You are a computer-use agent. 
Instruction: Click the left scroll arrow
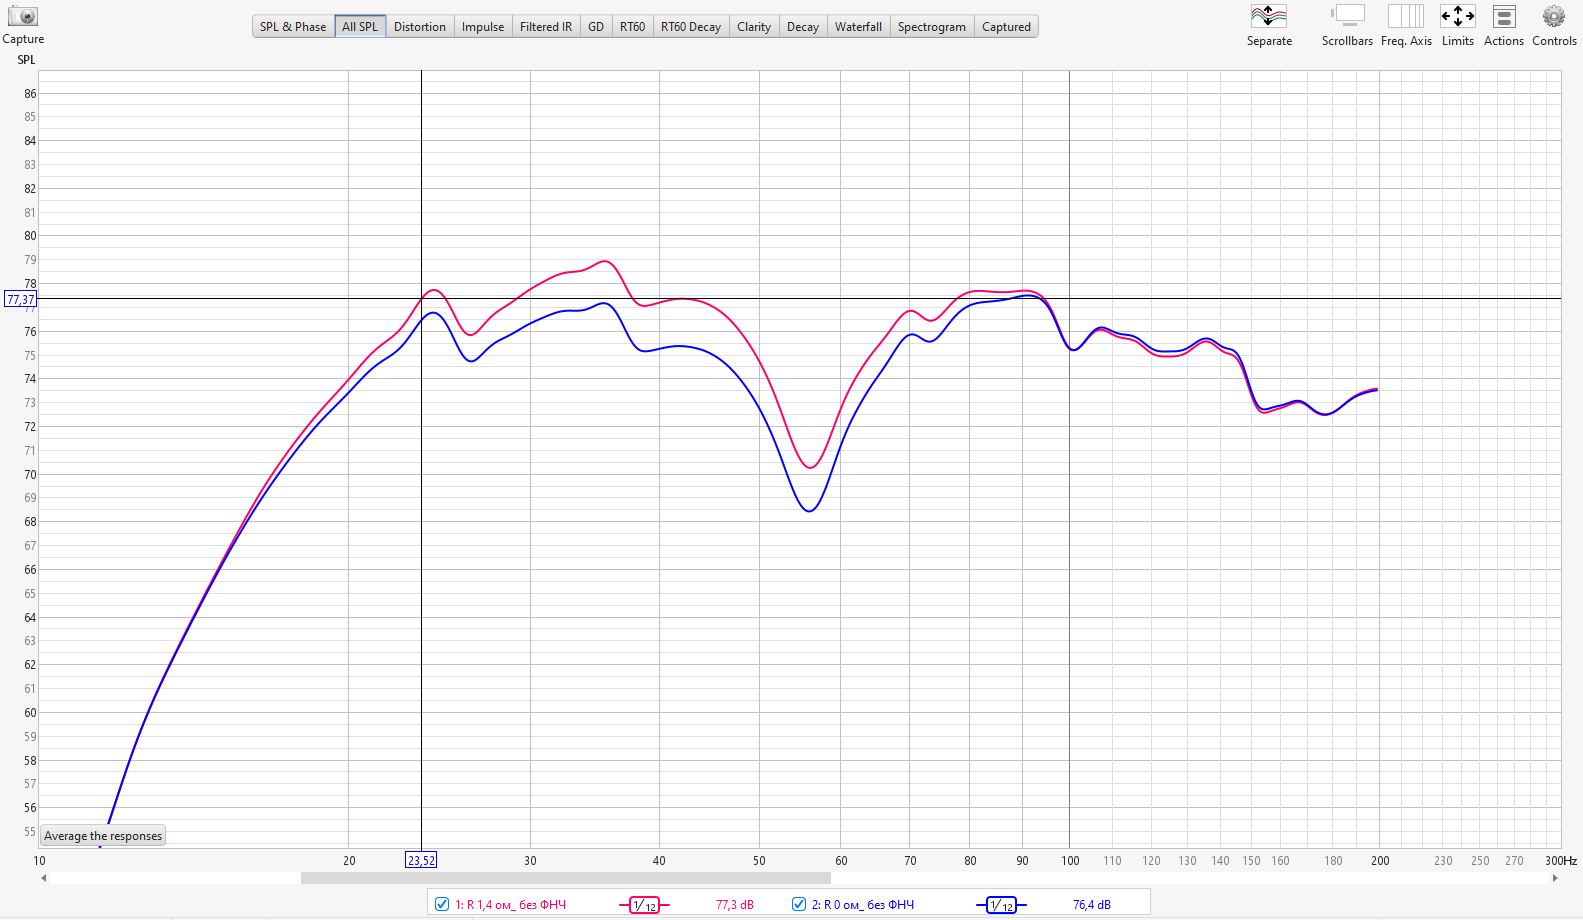coord(43,878)
